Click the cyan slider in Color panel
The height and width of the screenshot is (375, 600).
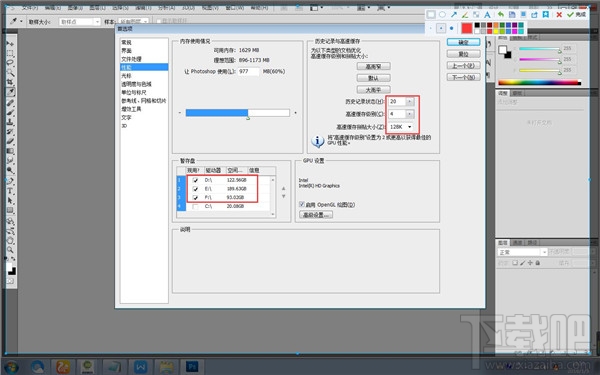click(x=540, y=49)
